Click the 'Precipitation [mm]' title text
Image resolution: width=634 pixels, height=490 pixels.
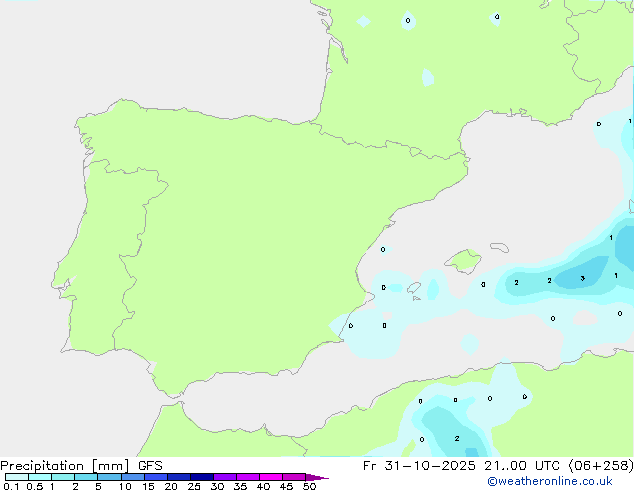pos(65,466)
